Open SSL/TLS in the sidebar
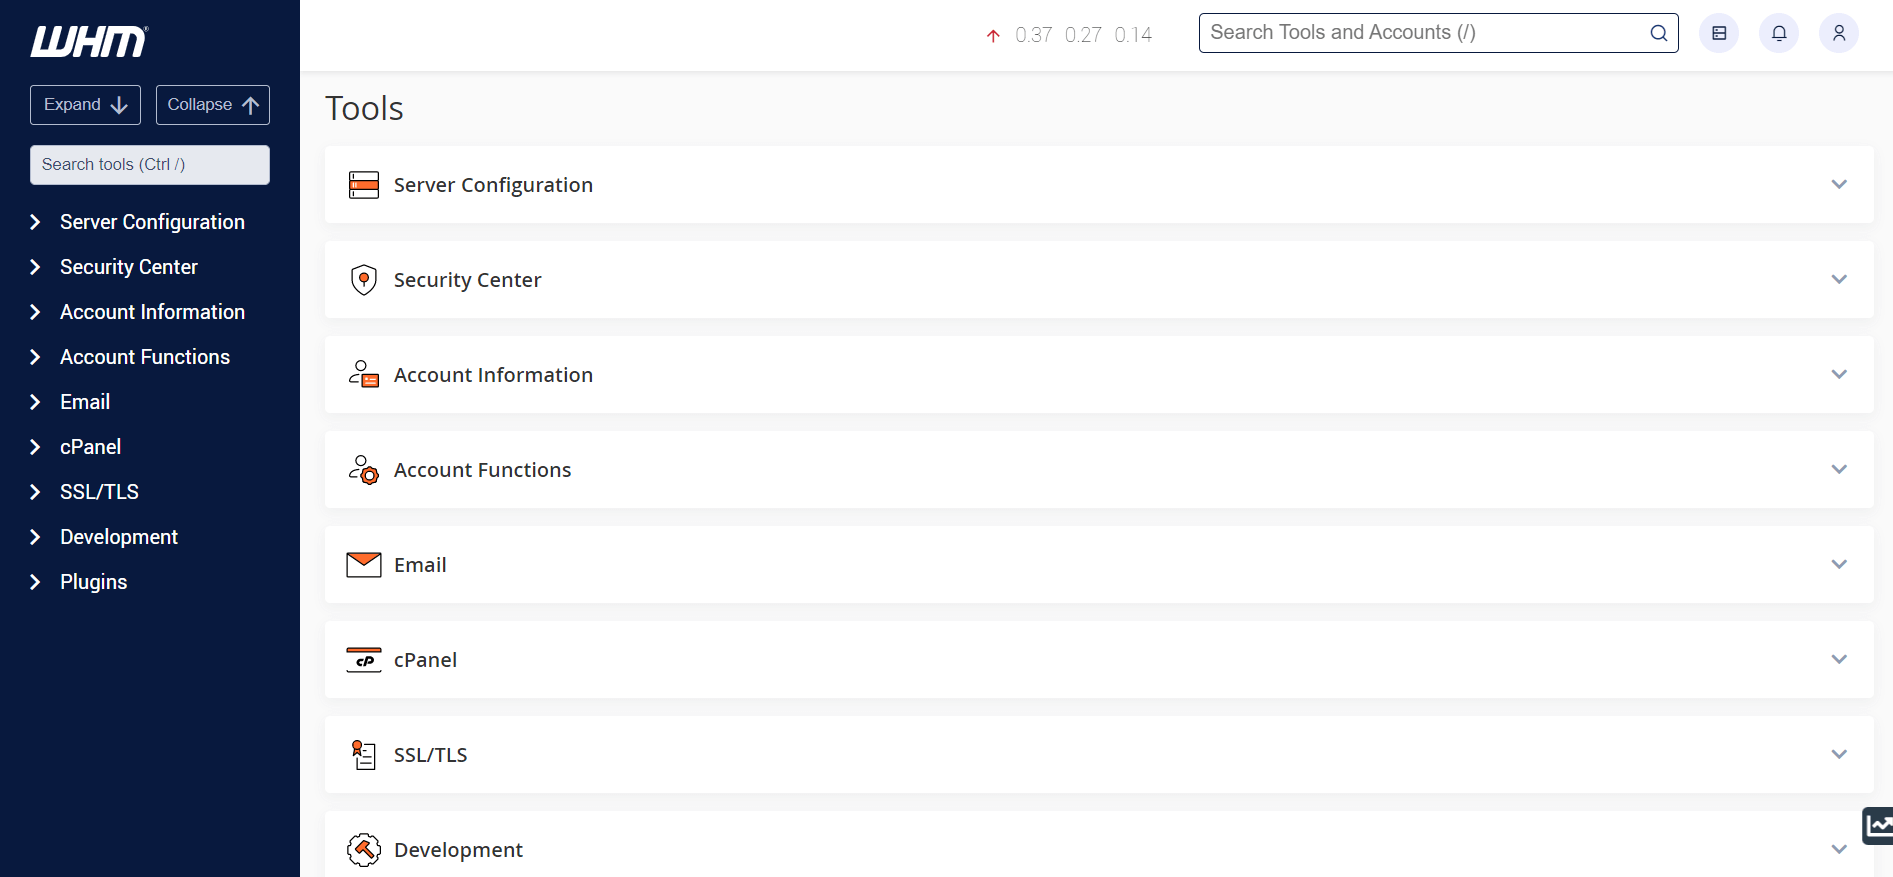 (99, 492)
